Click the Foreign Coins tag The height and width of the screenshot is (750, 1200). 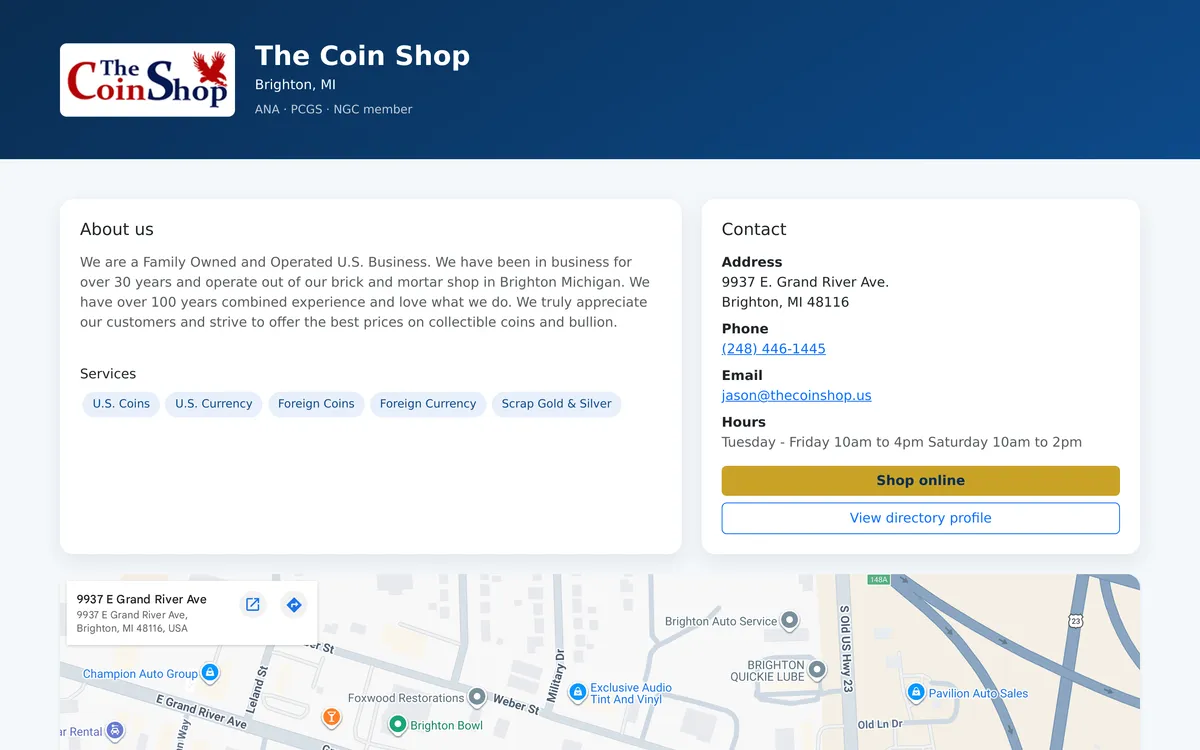pyautogui.click(x=316, y=404)
